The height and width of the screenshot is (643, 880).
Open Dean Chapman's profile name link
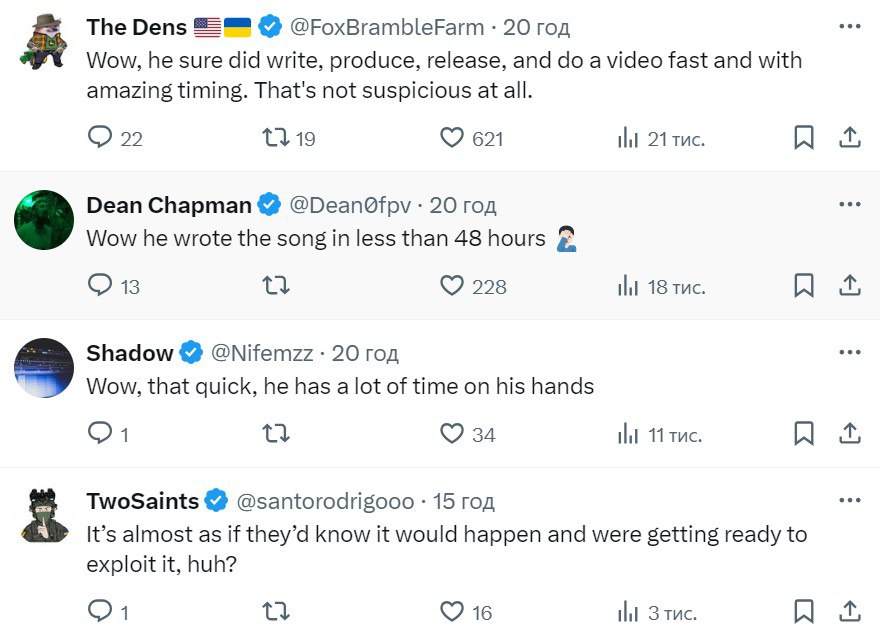169,205
